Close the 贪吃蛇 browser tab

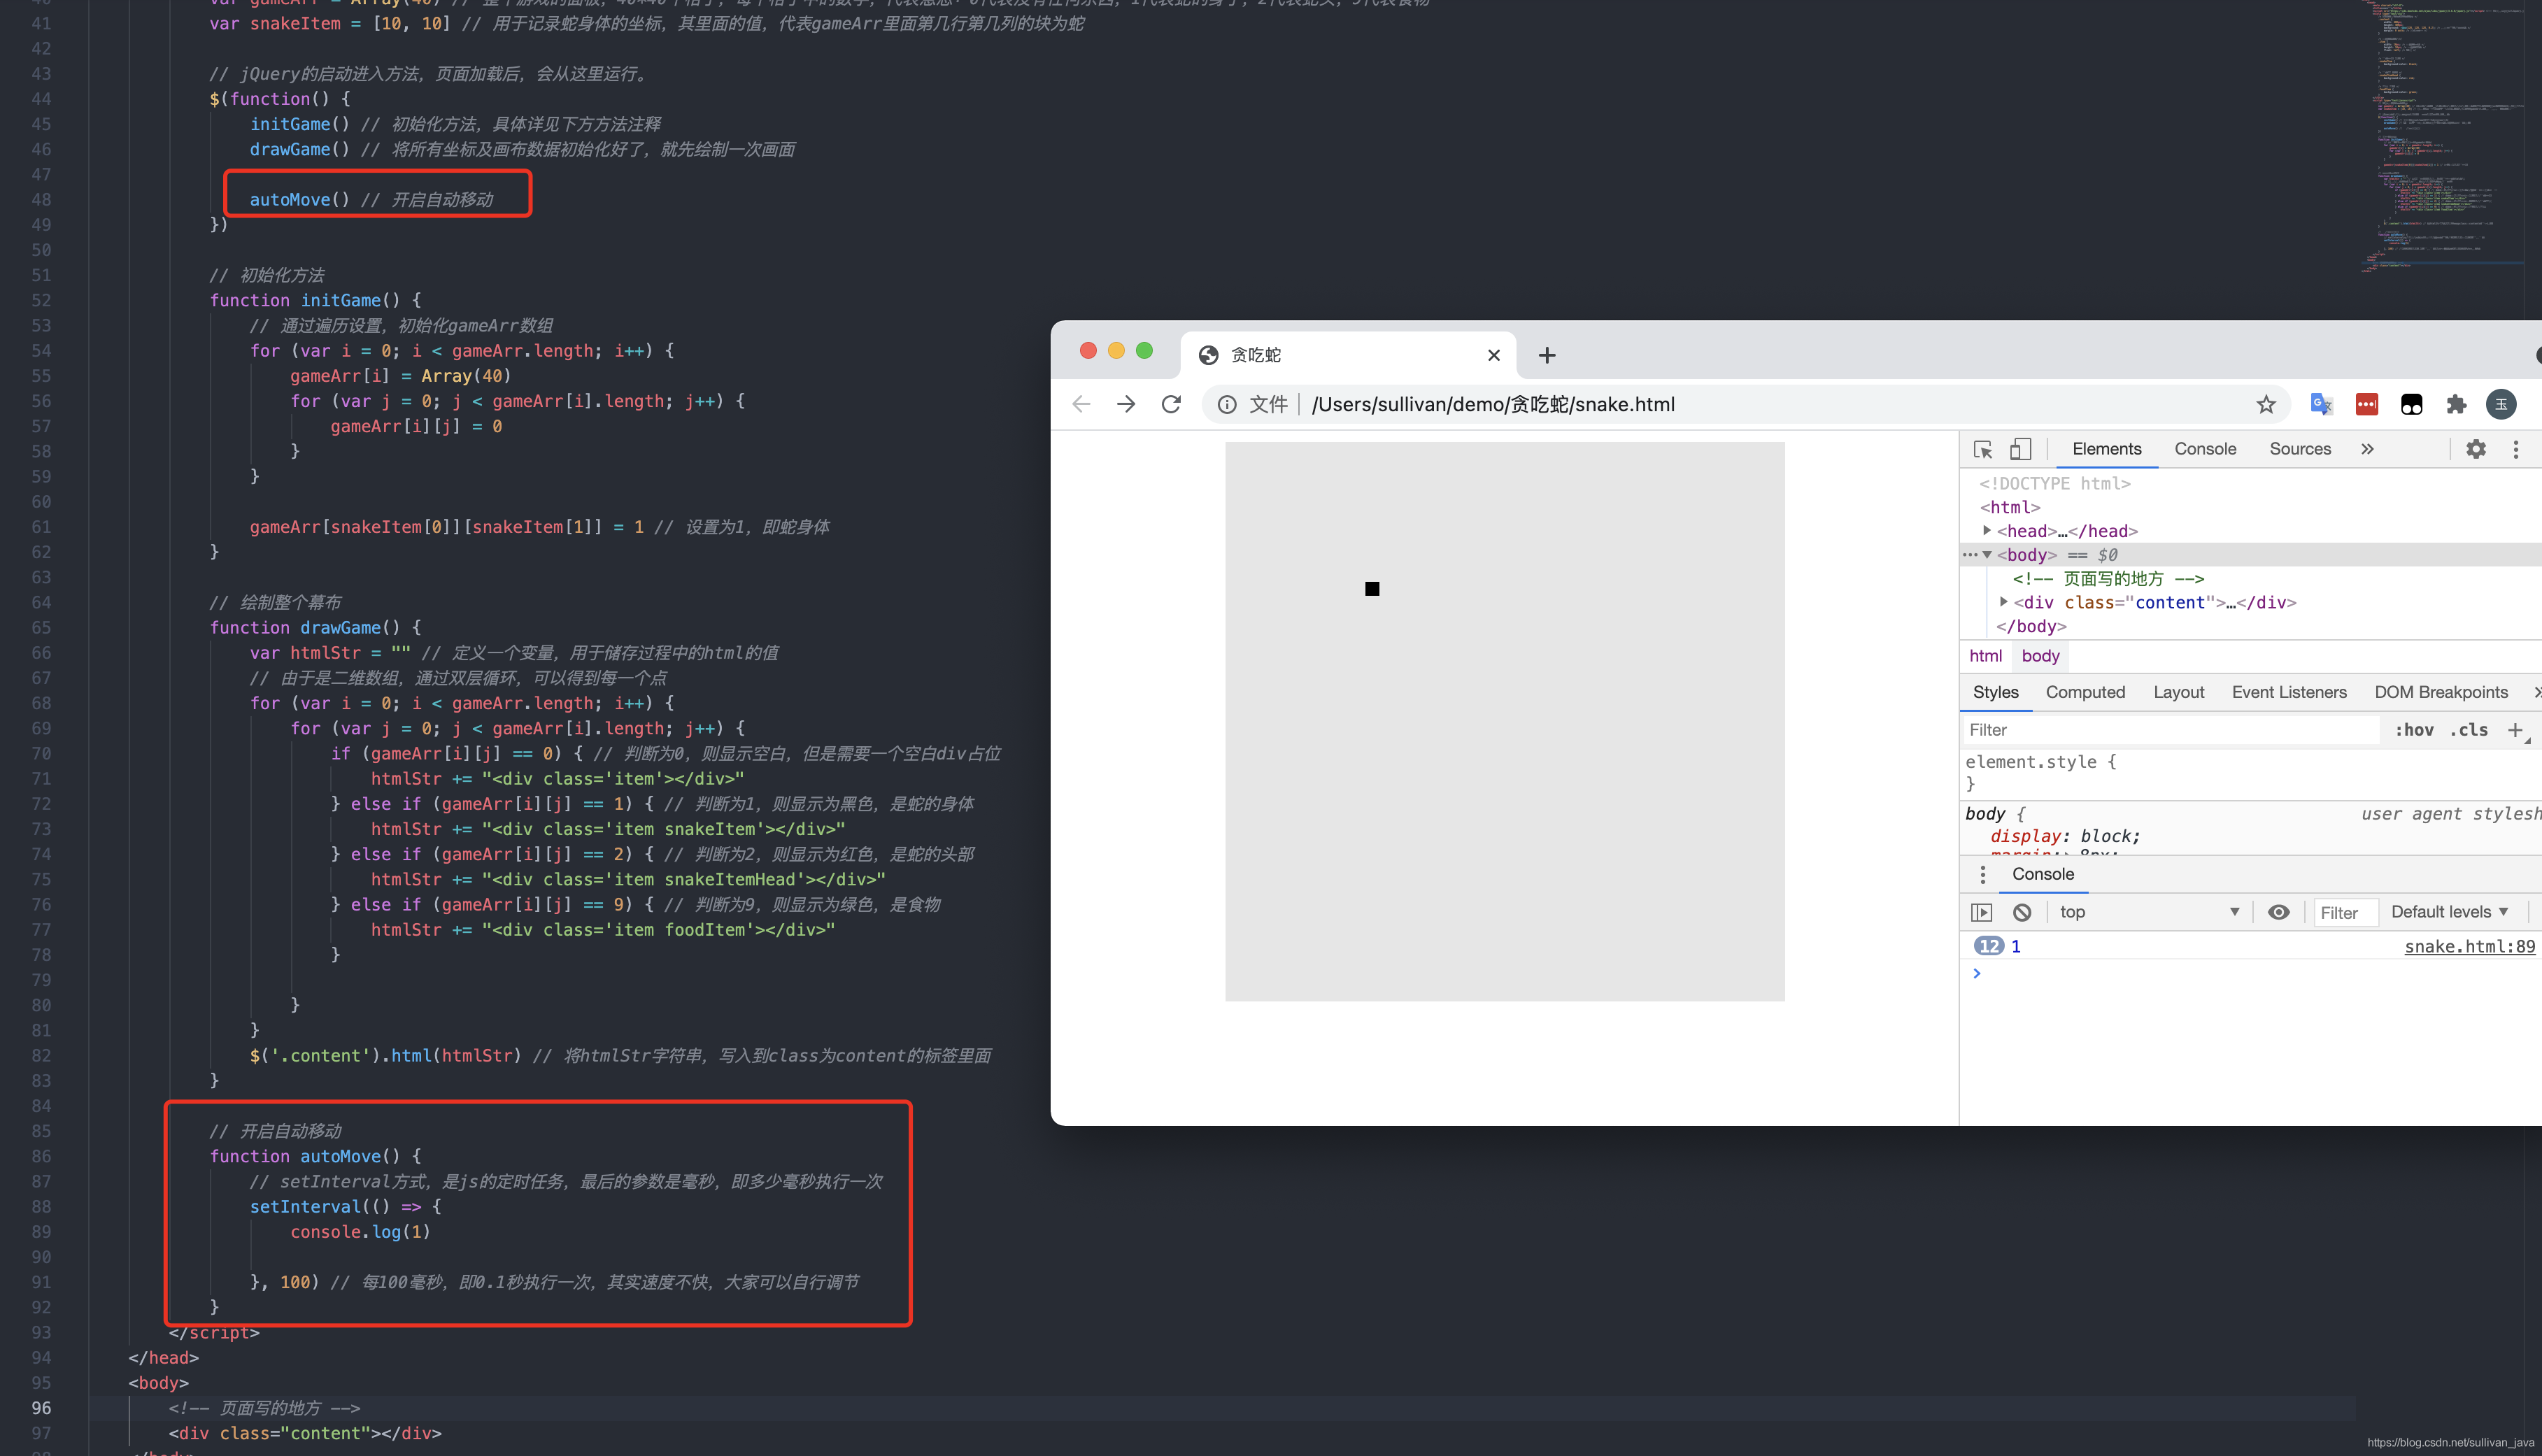point(1494,355)
